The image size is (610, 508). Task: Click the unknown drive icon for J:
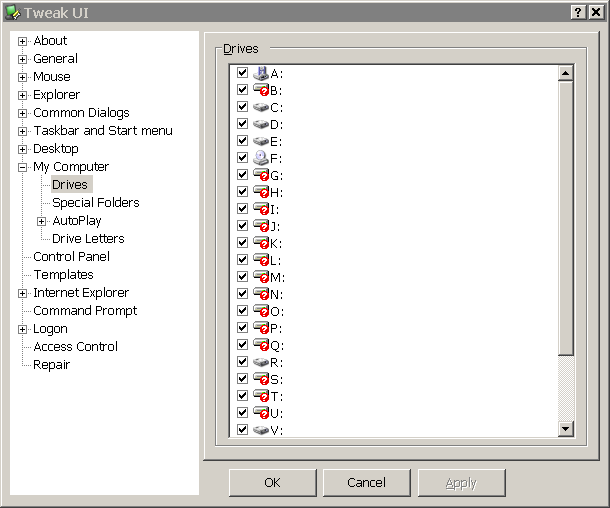[261, 226]
